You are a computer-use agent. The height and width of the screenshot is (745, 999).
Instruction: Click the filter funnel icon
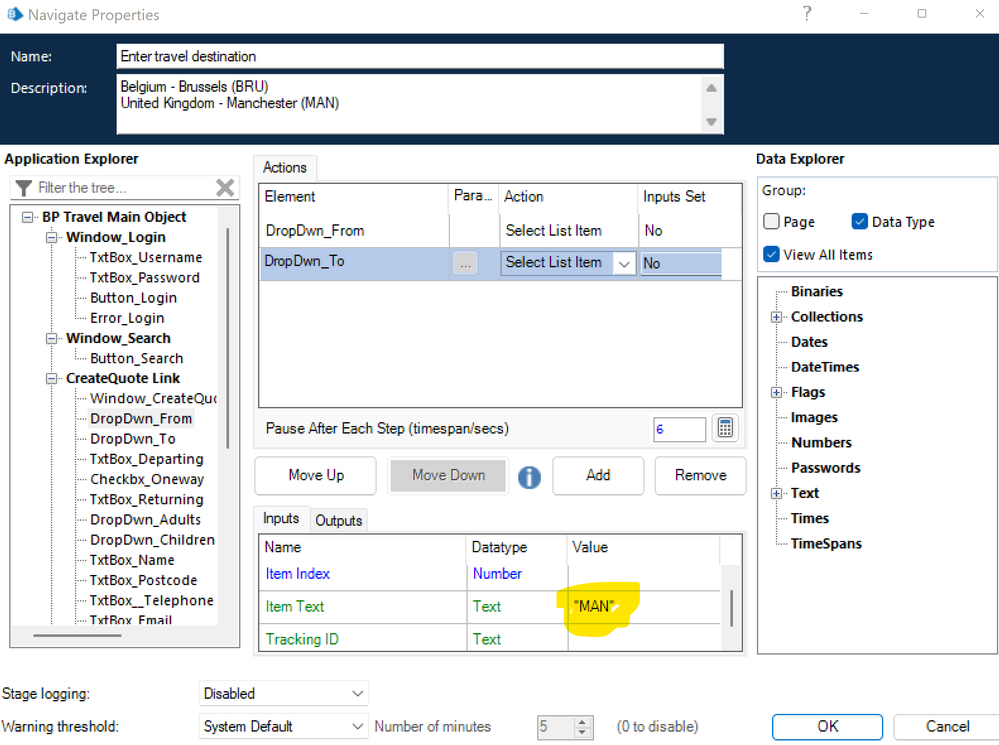(24, 188)
